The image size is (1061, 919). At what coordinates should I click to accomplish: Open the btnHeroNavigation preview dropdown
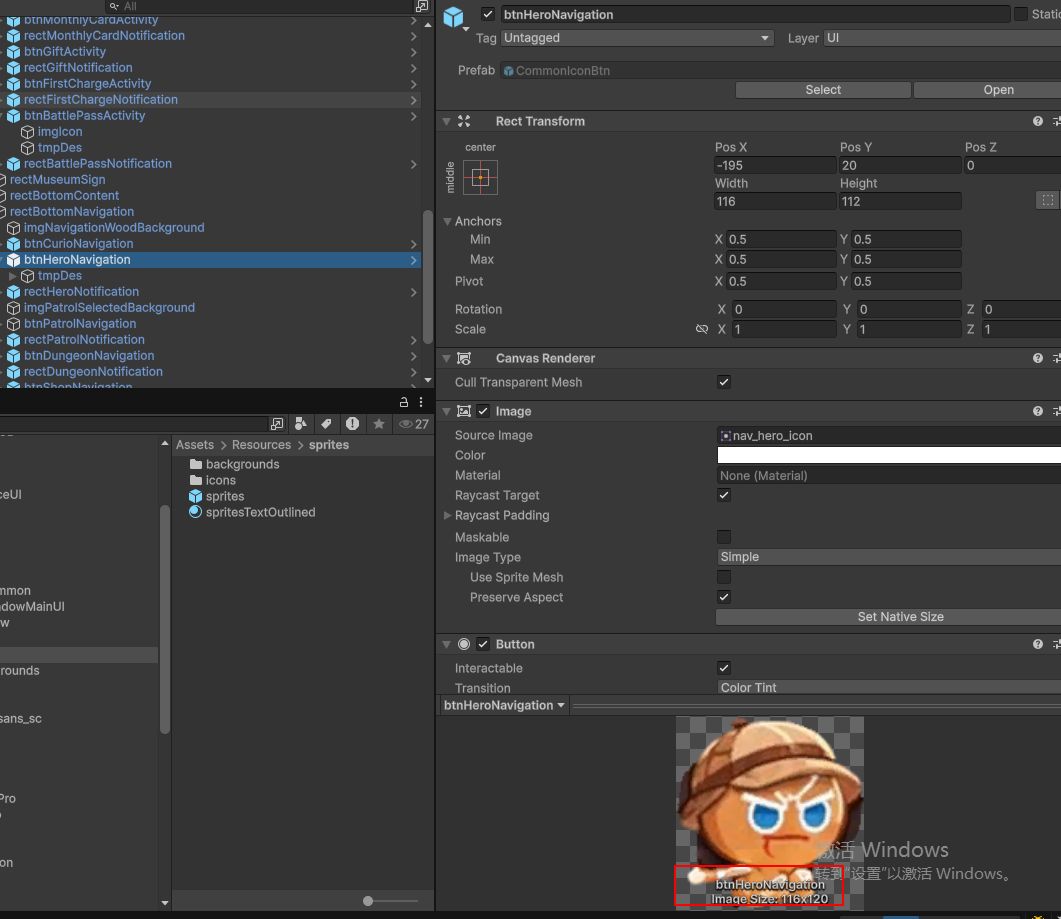[x=504, y=705]
